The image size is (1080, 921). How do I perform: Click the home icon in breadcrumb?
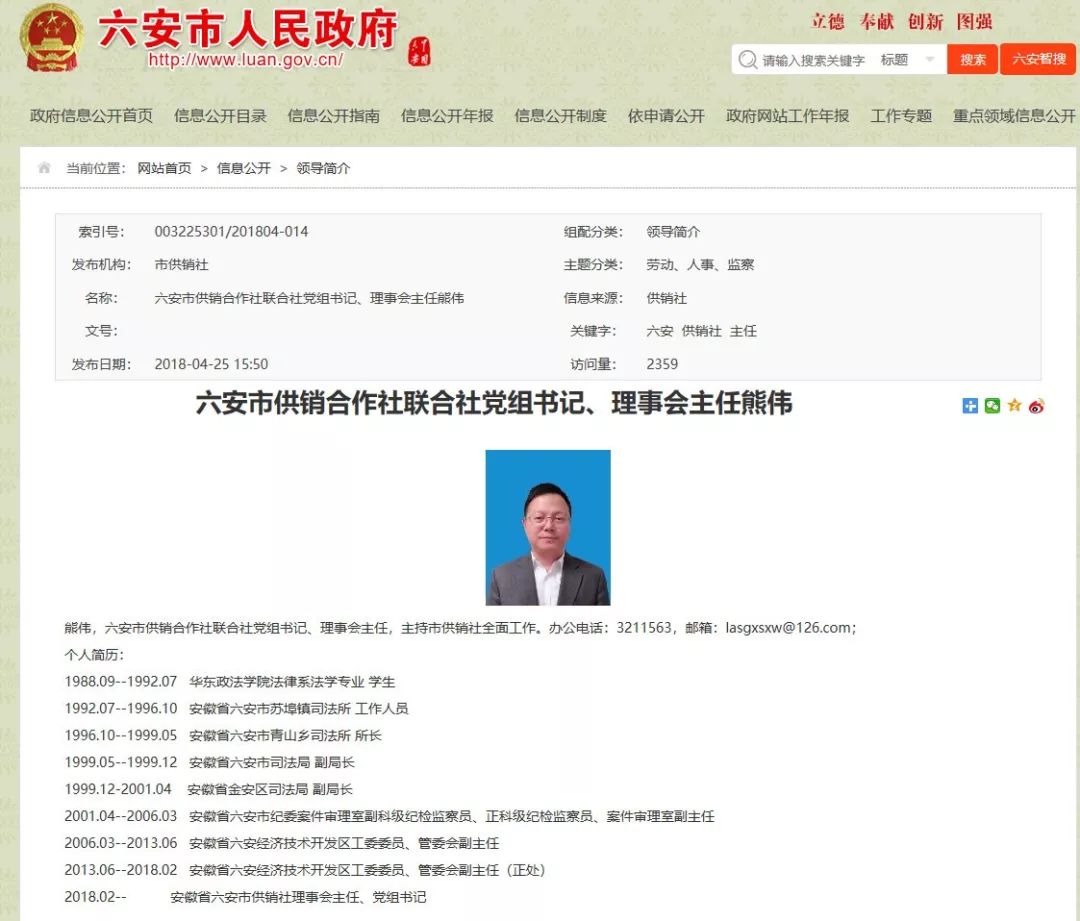tap(44, 167)
